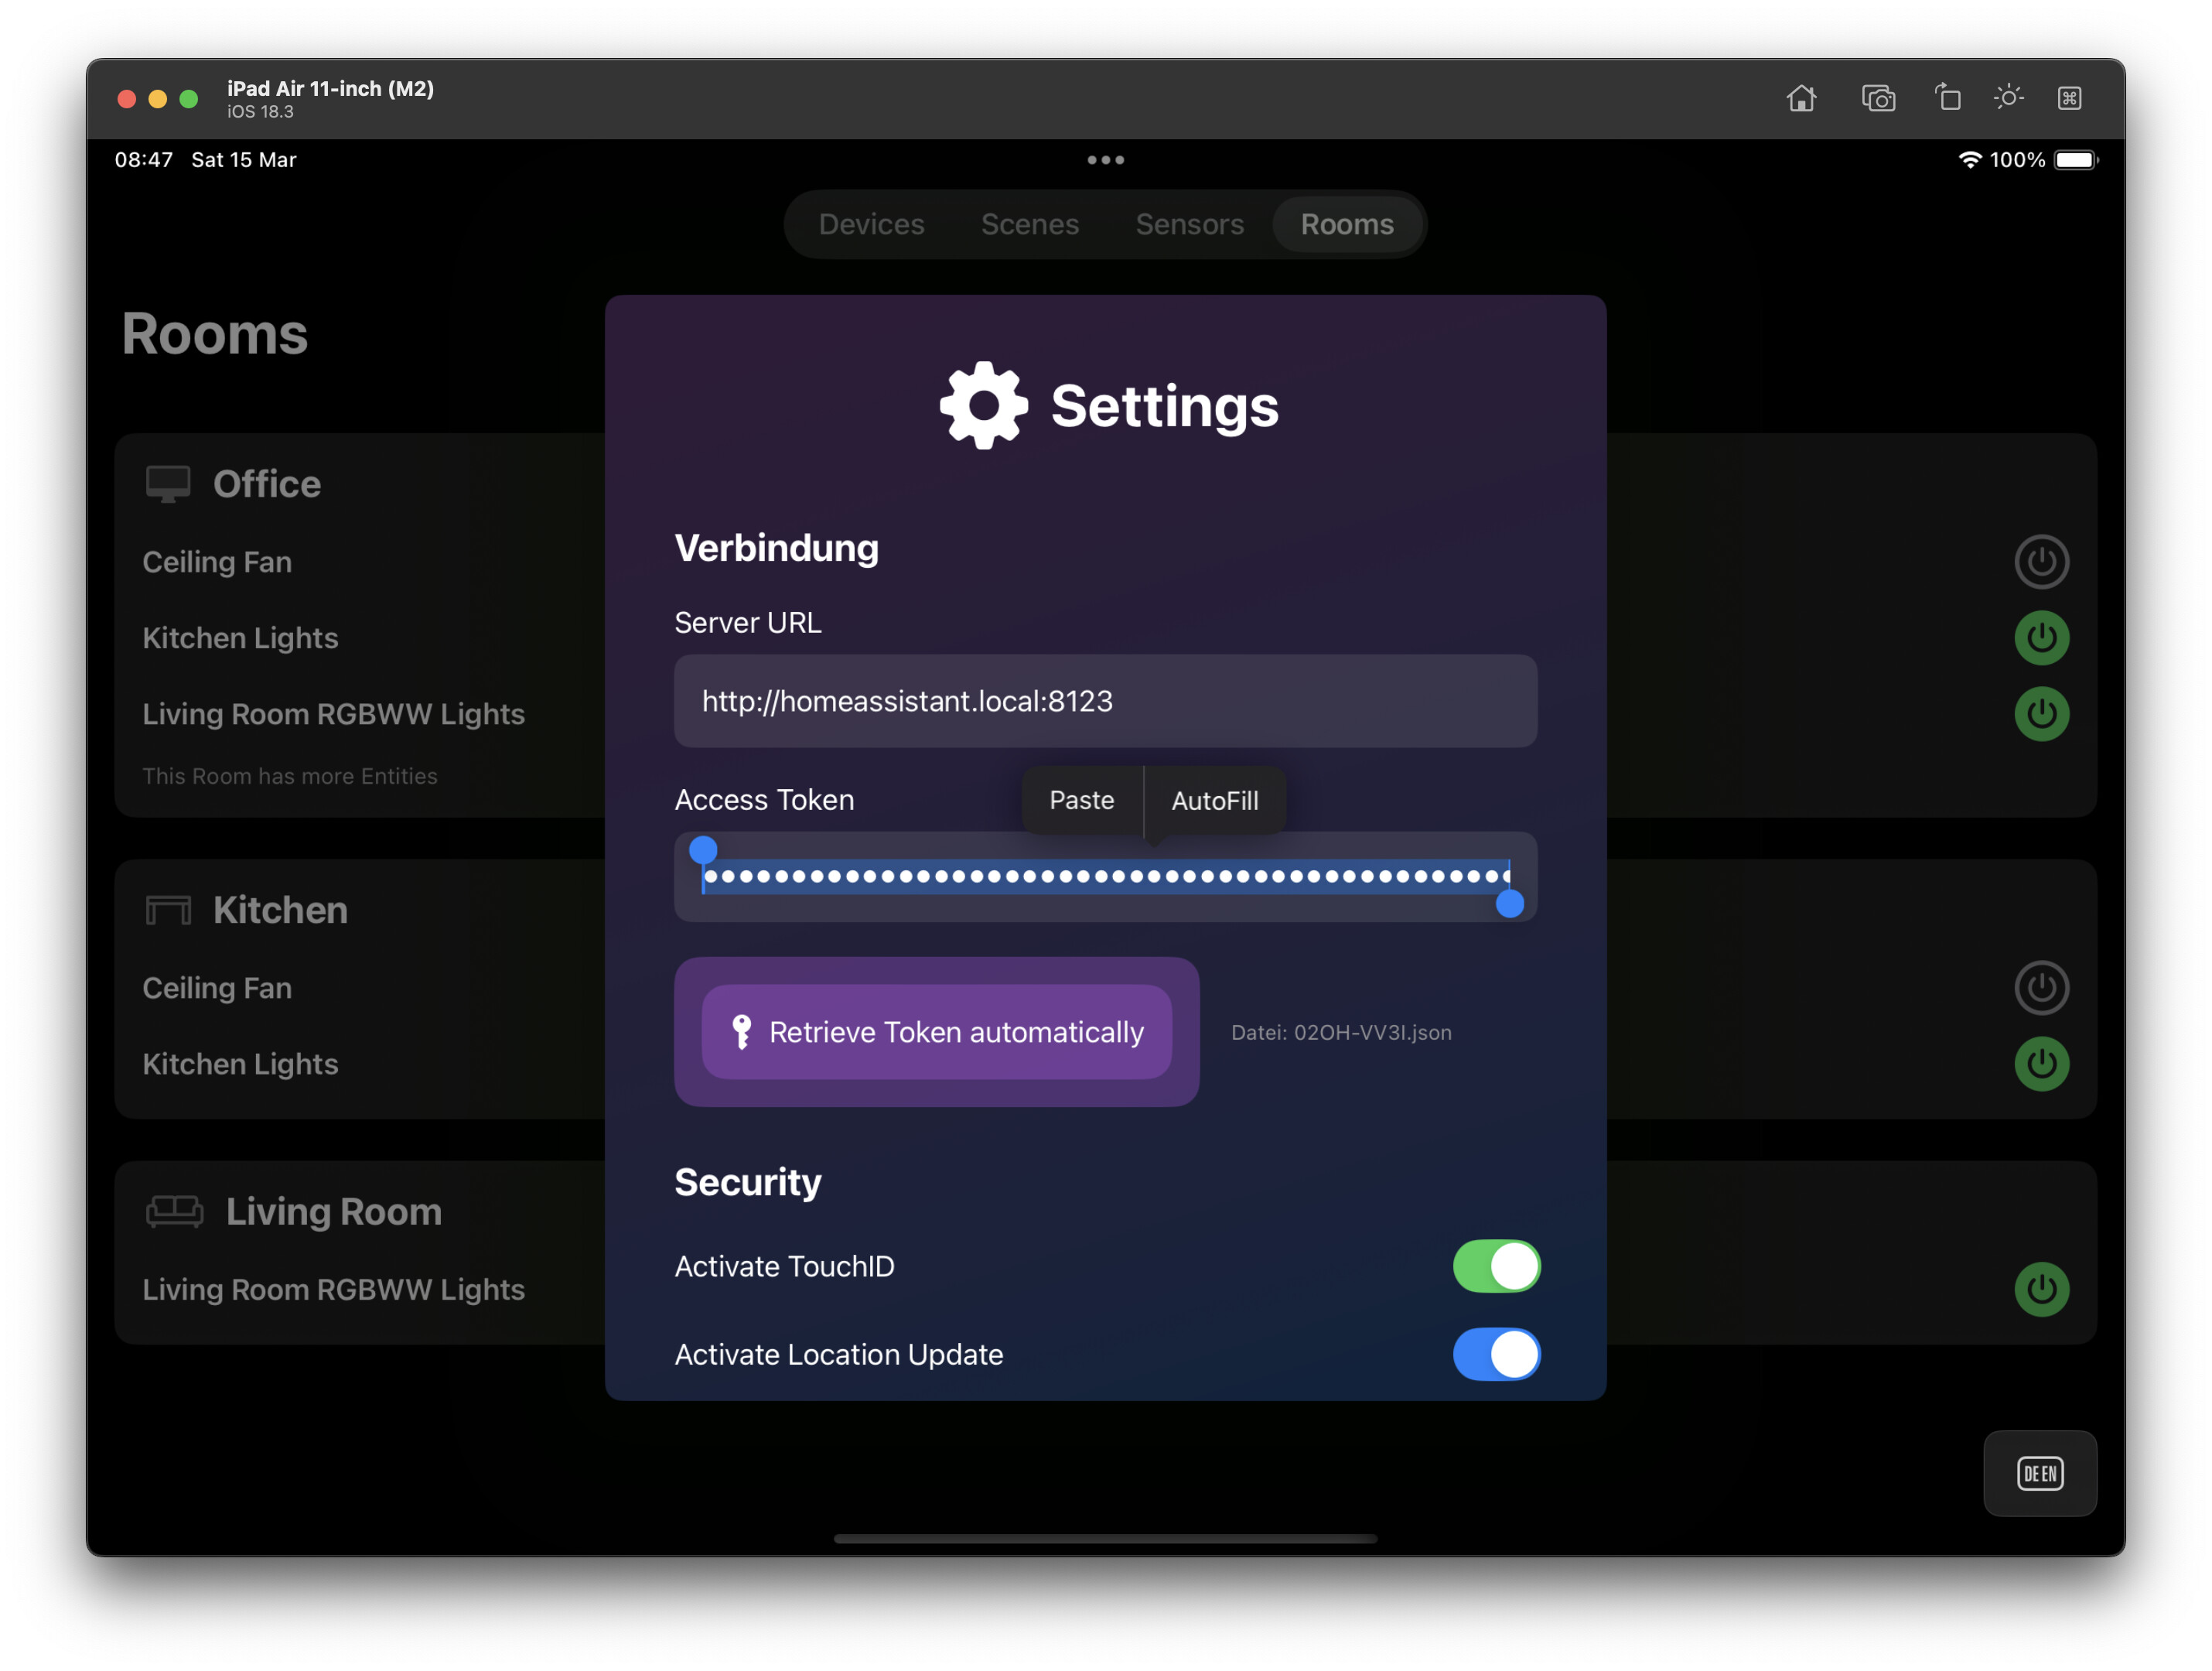2212x1671 pixels.
Task: Click the Server URL text field
Action: 1105,701
